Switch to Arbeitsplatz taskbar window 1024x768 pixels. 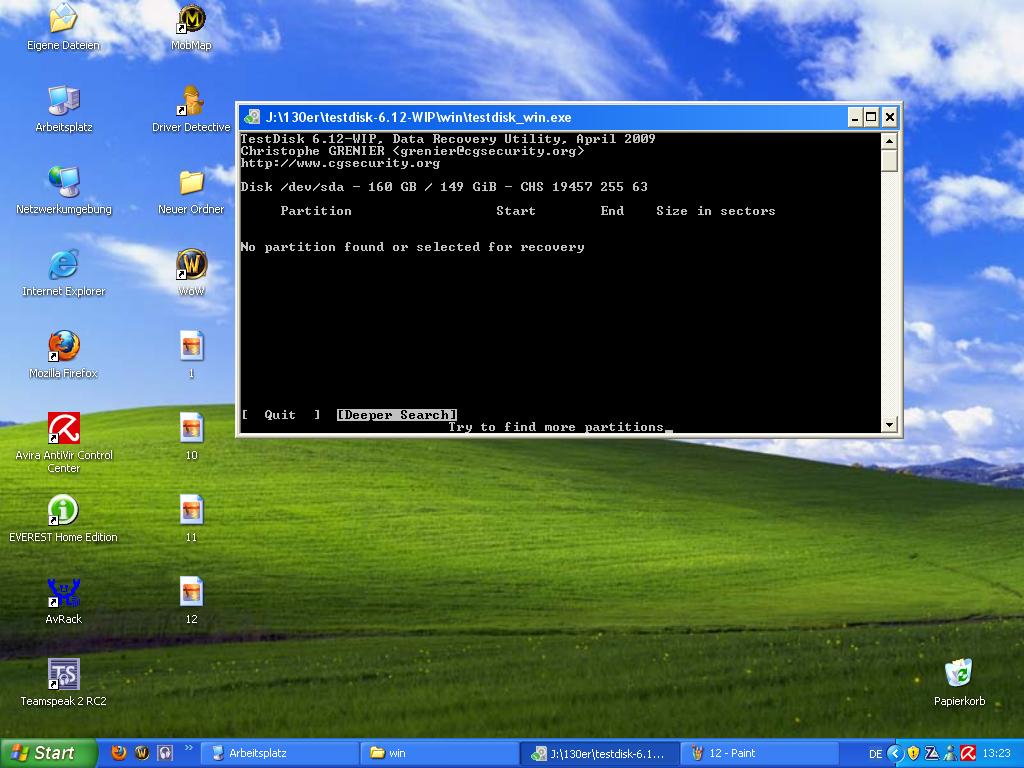point(280,754)
